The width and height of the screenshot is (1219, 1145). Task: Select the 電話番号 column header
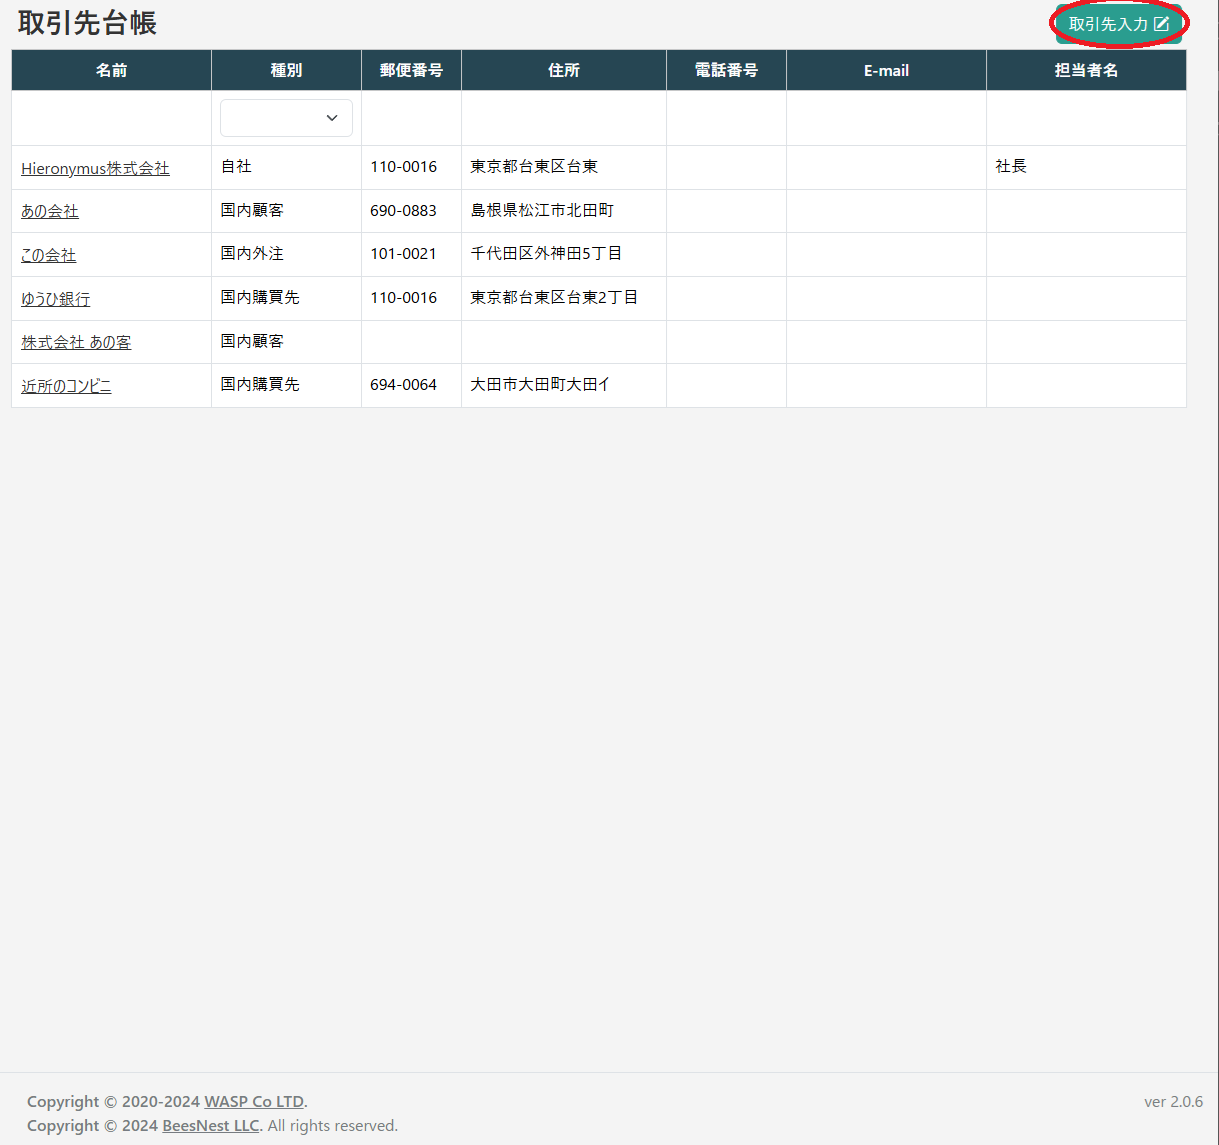726,69
